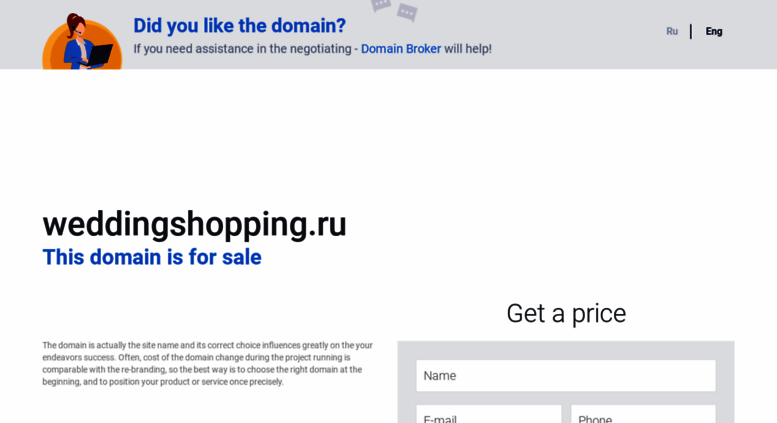Click the Get a price heading

(566, 313)
